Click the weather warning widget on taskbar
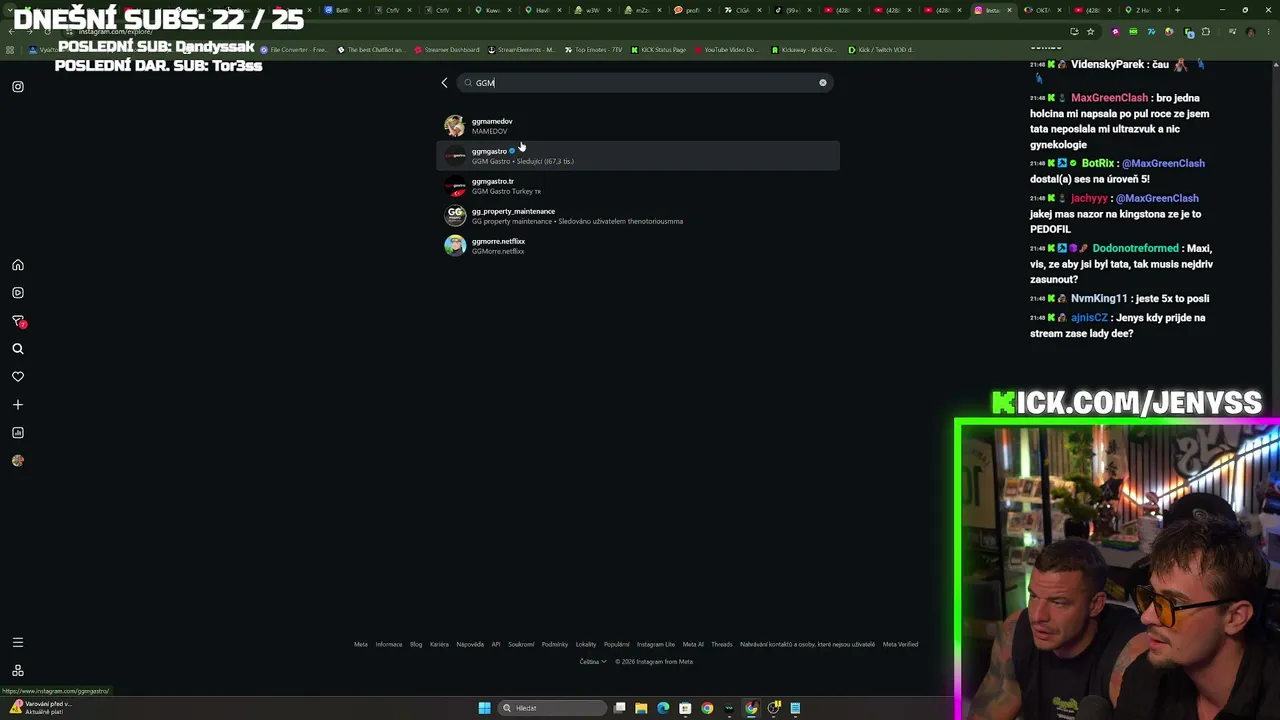 tap(42, 707)
